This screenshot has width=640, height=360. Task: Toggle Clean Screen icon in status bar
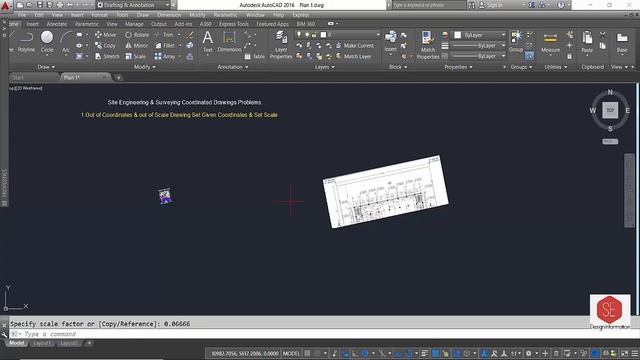tap(624, 353)
